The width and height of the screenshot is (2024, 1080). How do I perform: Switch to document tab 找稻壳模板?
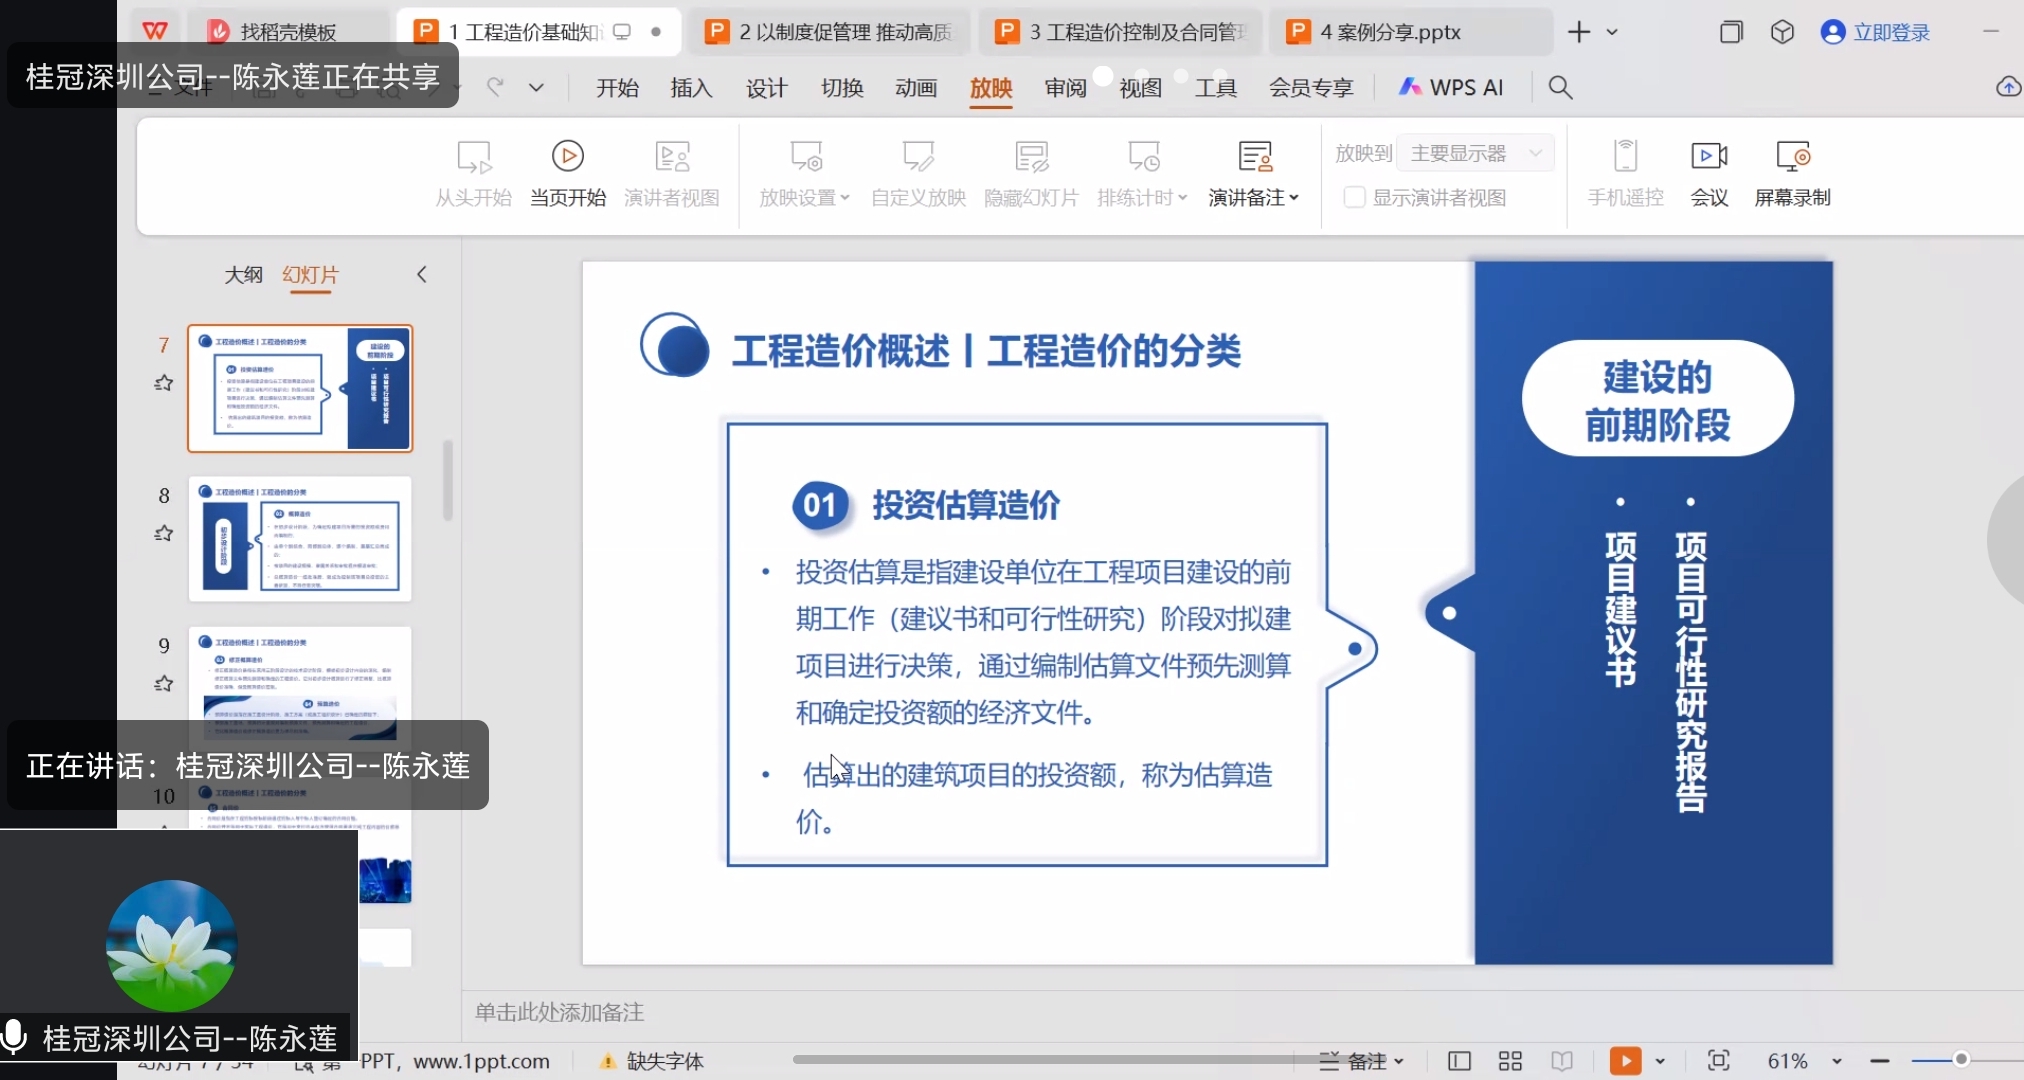click(x=288, y=32)
